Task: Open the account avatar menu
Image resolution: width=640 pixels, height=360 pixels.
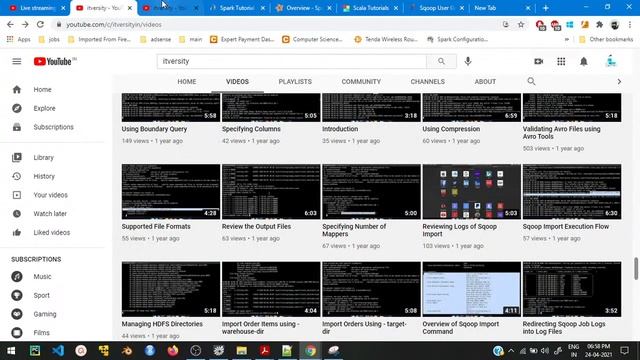Action: pyautogui.click(x=611, y=61)
